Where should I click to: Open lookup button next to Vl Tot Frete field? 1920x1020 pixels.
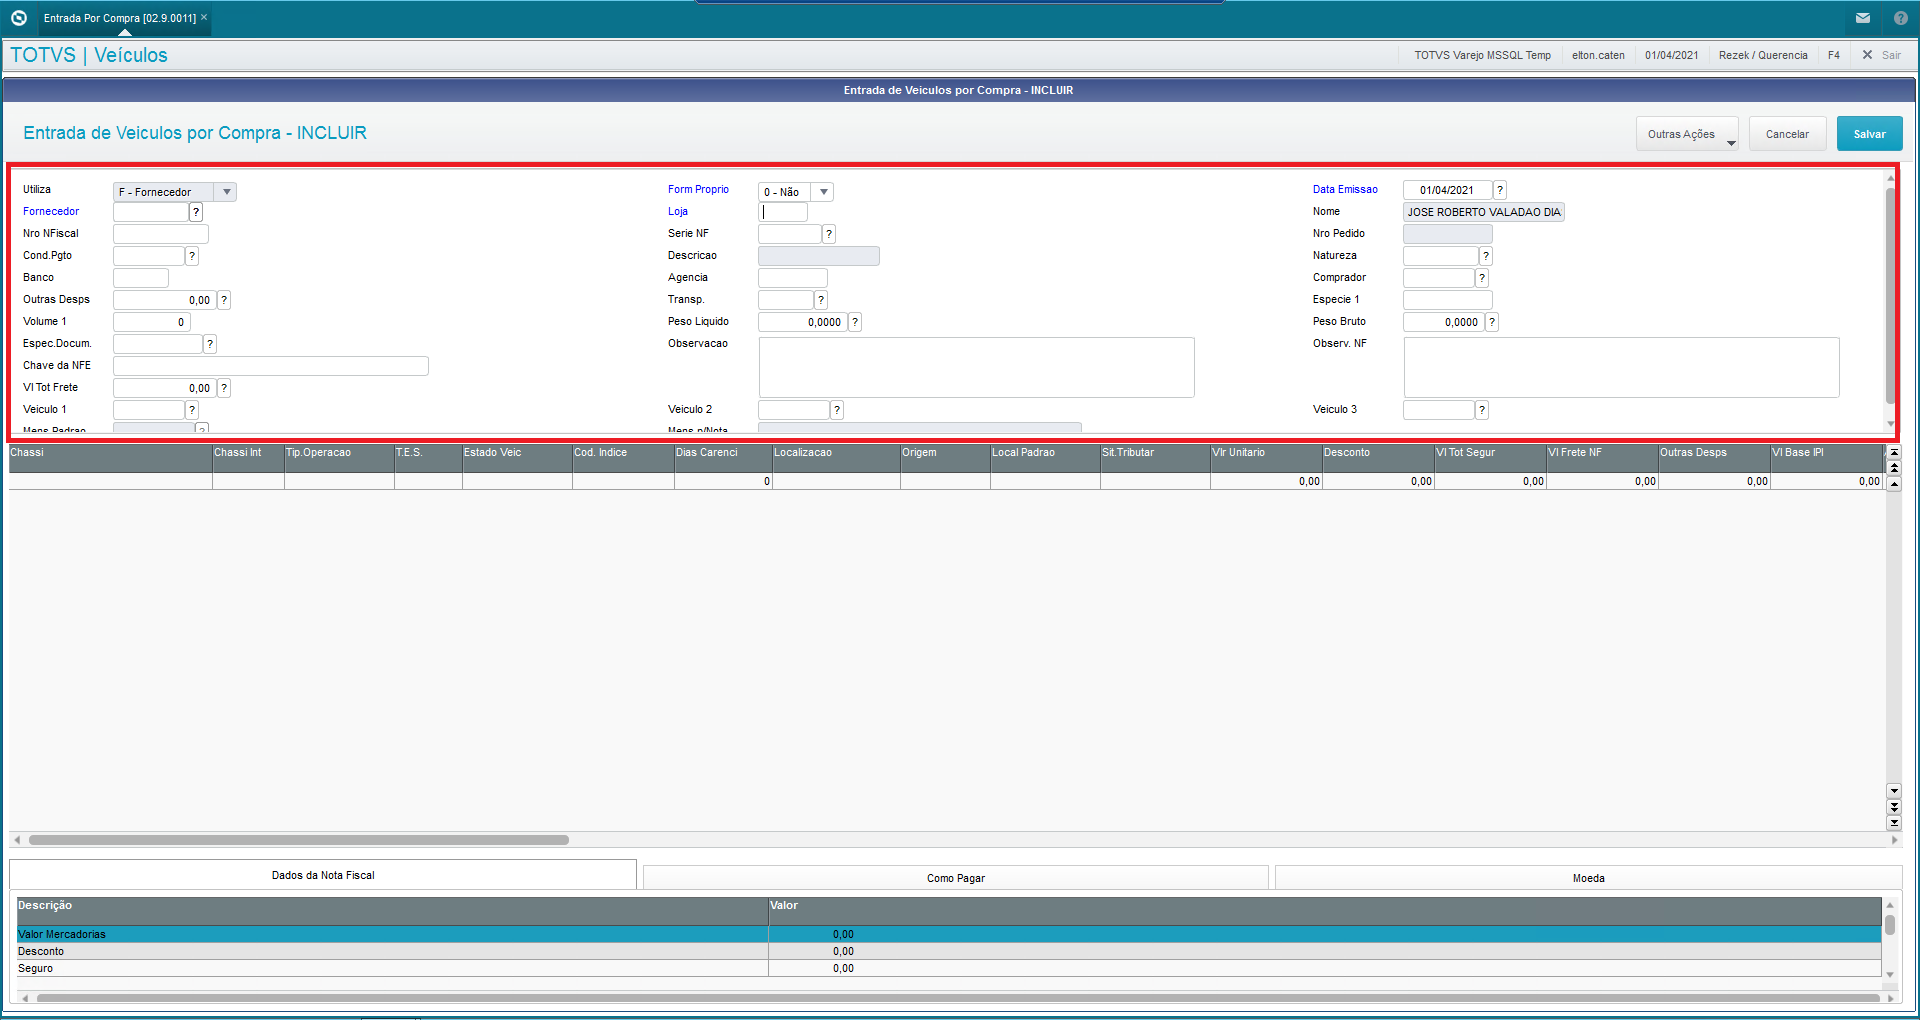(x=224, y=388)
